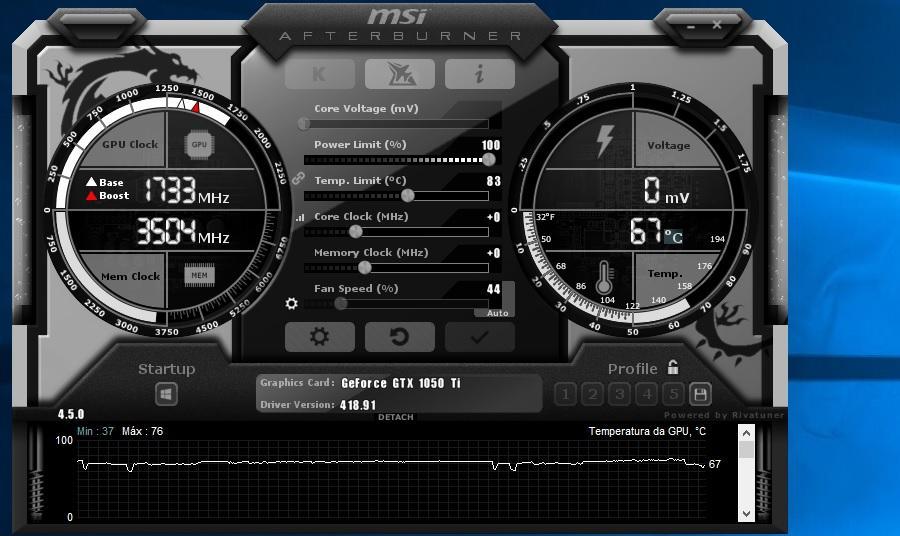
Task: Select profile slot 1
Action: 565,394
